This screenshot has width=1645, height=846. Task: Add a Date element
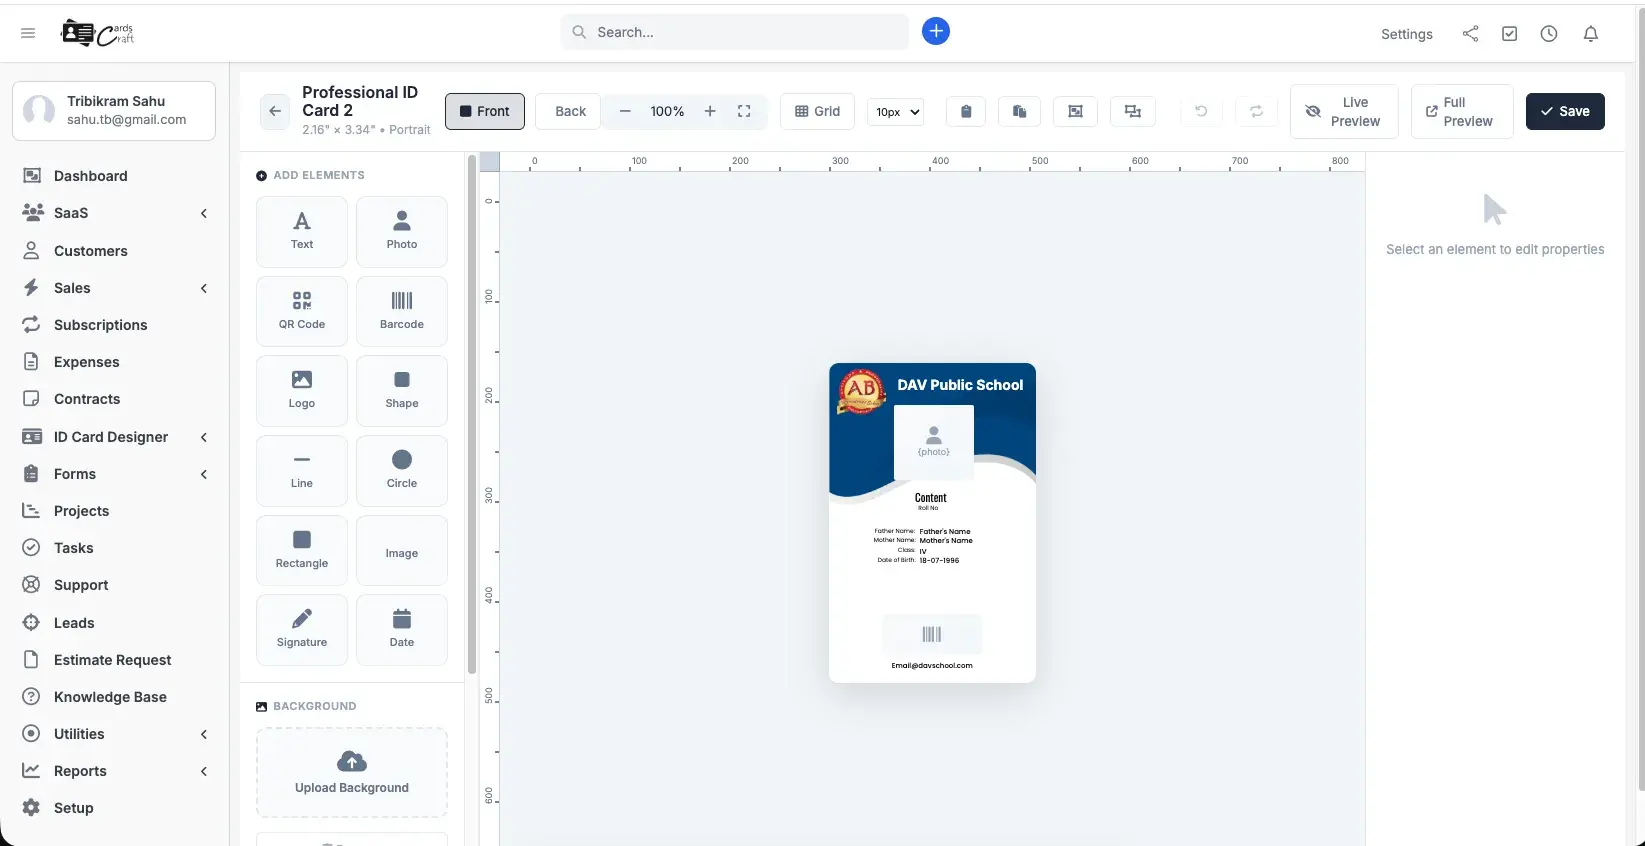(402, 630)
